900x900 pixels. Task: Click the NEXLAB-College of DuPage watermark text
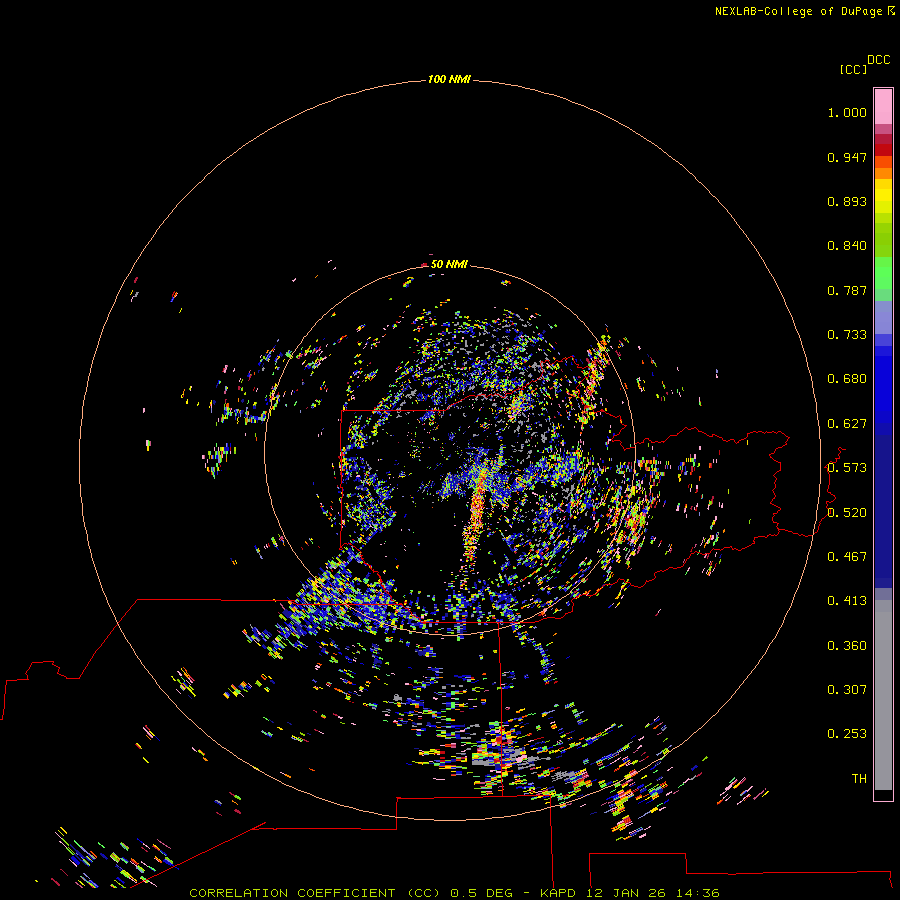(798, 11)
